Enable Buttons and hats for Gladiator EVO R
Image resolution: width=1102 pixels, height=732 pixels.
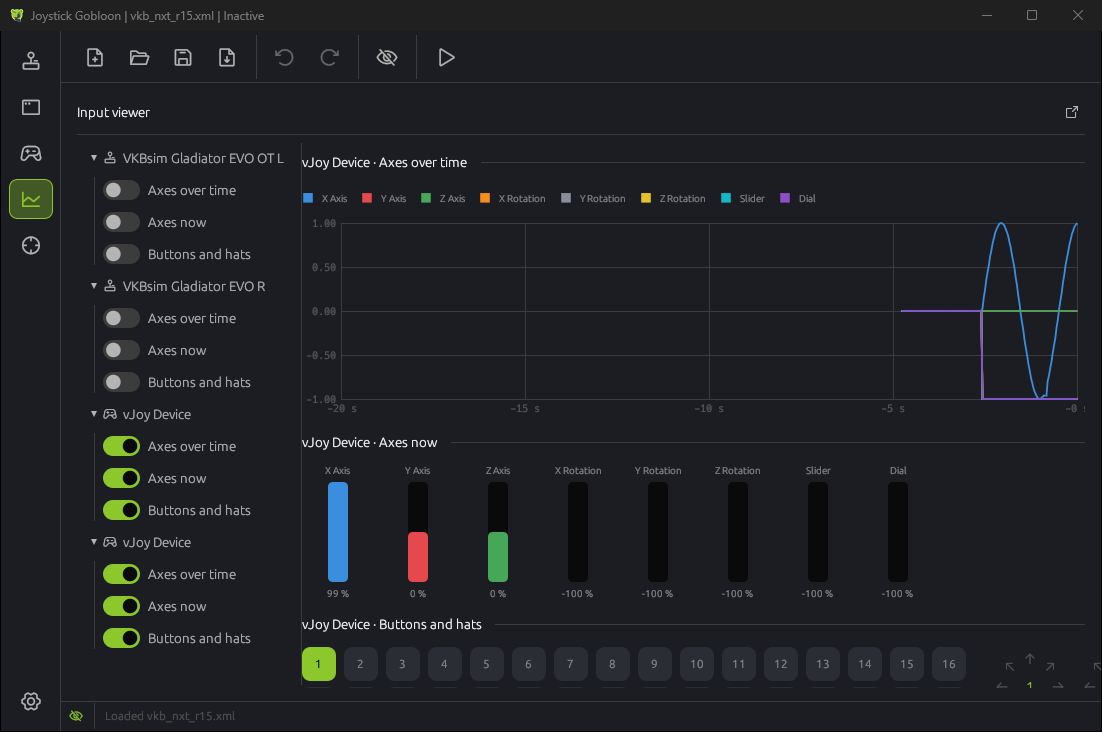tap(122, 382)
